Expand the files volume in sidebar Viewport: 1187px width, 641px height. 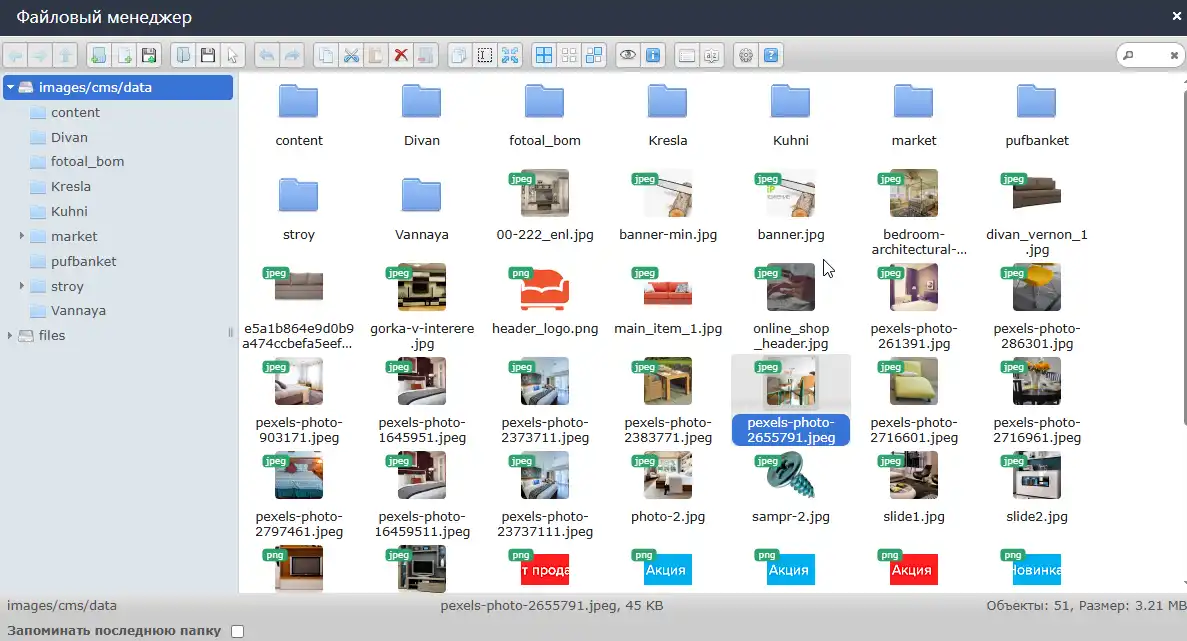click(x=10, y=336)
